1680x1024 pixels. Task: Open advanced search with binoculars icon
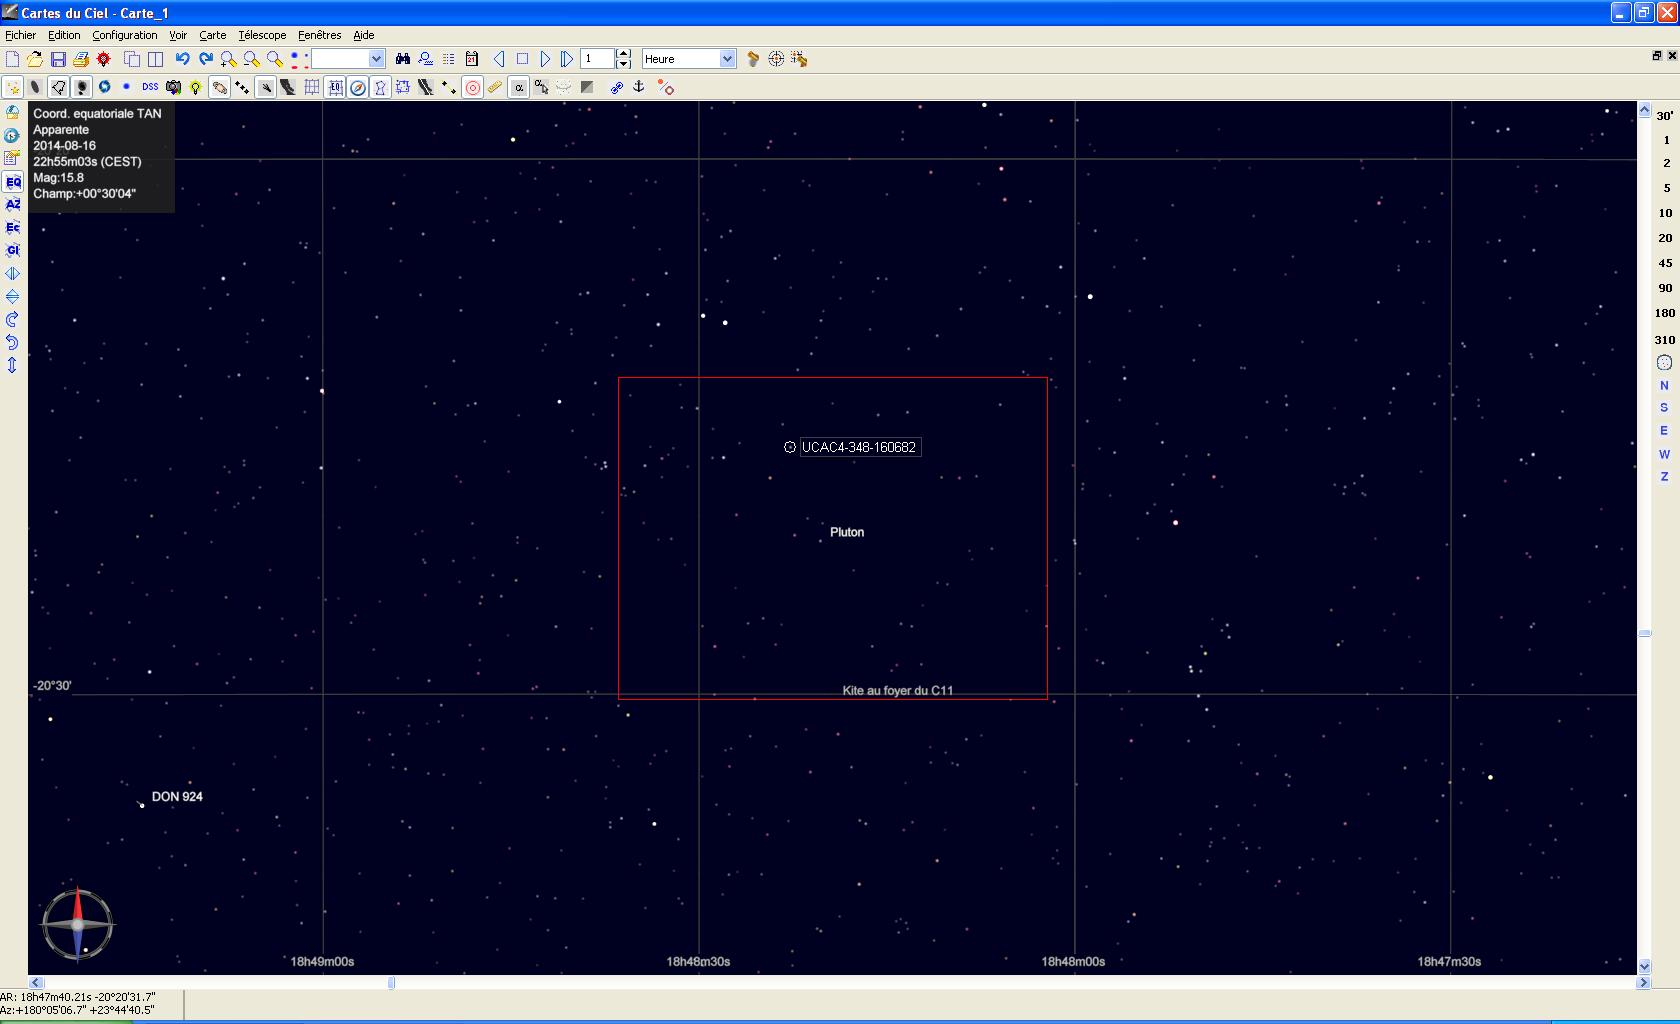(403, 59)
